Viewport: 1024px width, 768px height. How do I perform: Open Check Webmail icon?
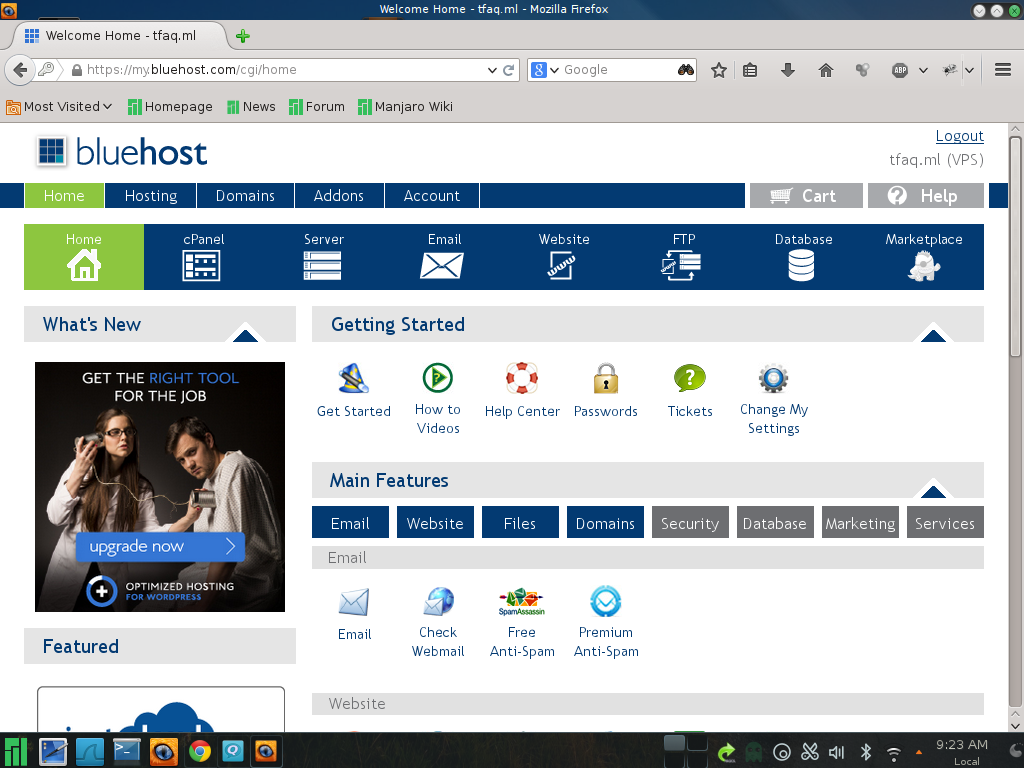(x=438, y=602)
